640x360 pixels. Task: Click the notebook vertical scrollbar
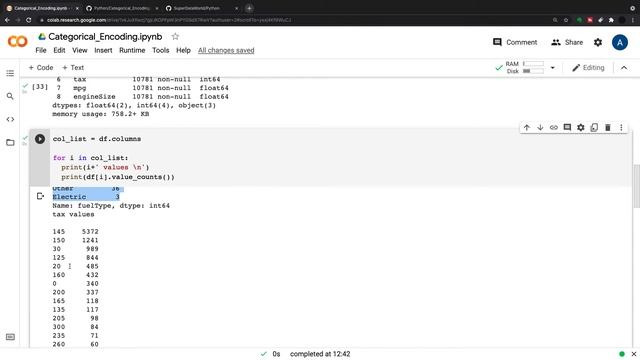click(x=636, y=186)
